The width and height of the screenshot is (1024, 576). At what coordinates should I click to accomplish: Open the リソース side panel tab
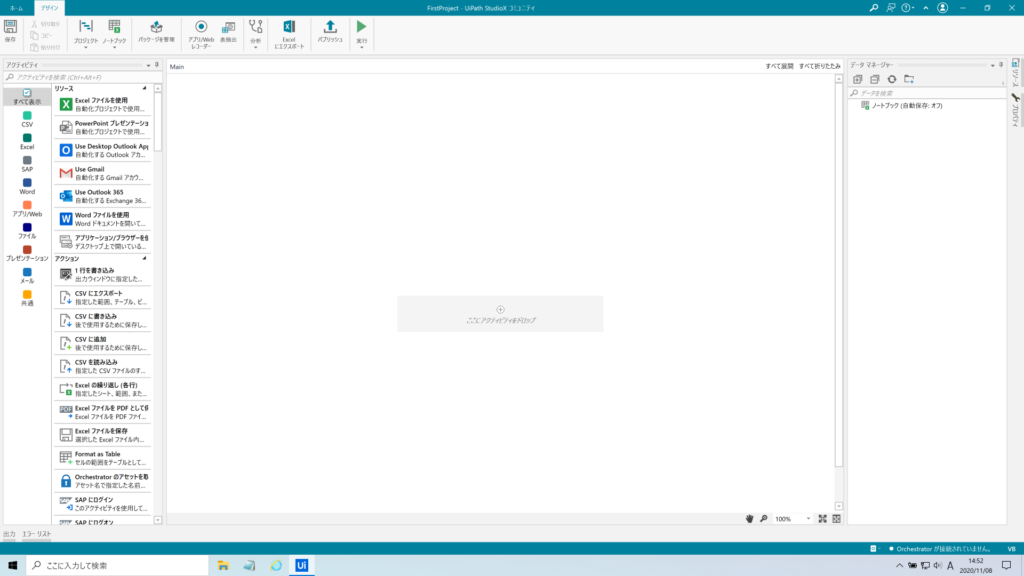tap(1016, 72)
